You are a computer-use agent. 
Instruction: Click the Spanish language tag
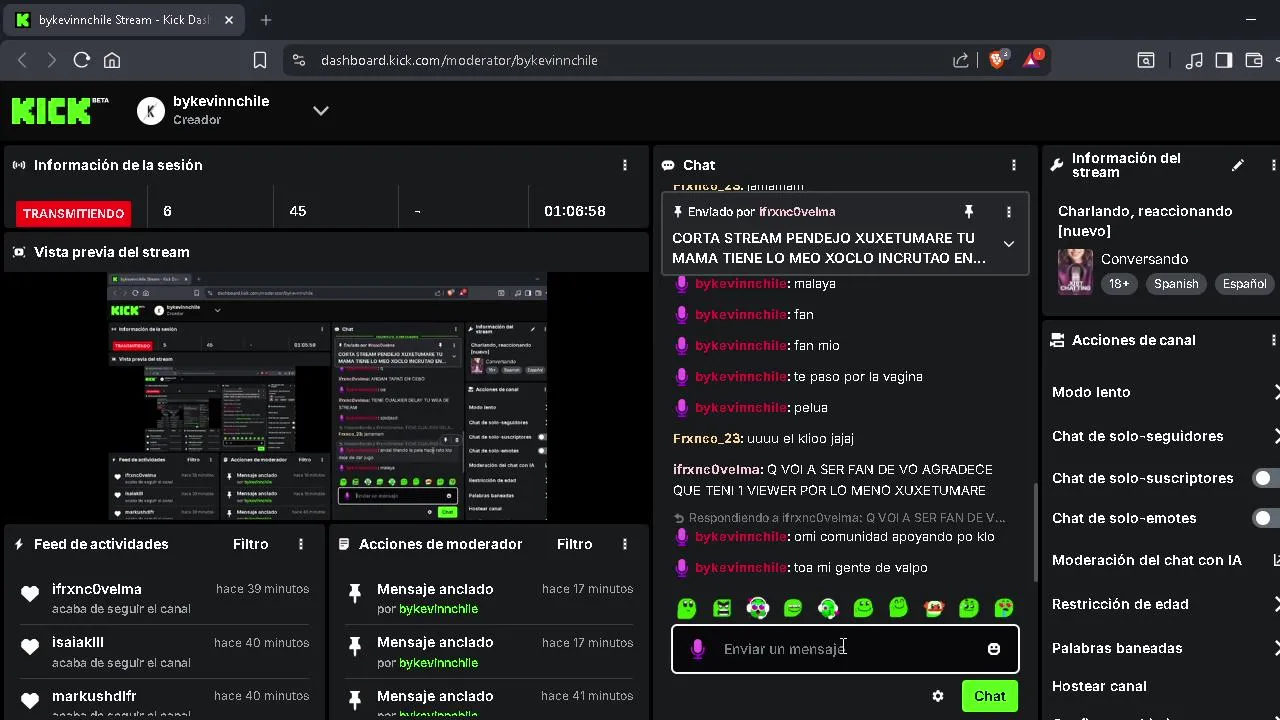(x=1176, y=284)
